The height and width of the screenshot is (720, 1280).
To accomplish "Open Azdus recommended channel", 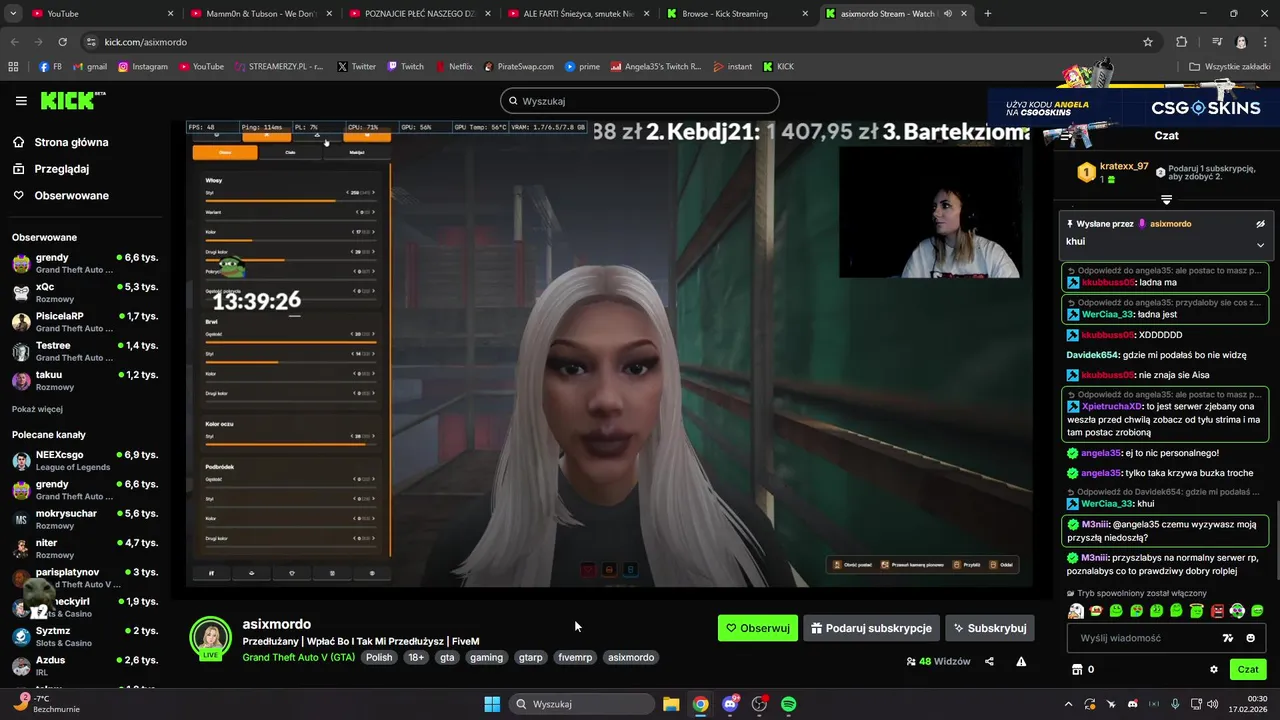I will [84, 666].
